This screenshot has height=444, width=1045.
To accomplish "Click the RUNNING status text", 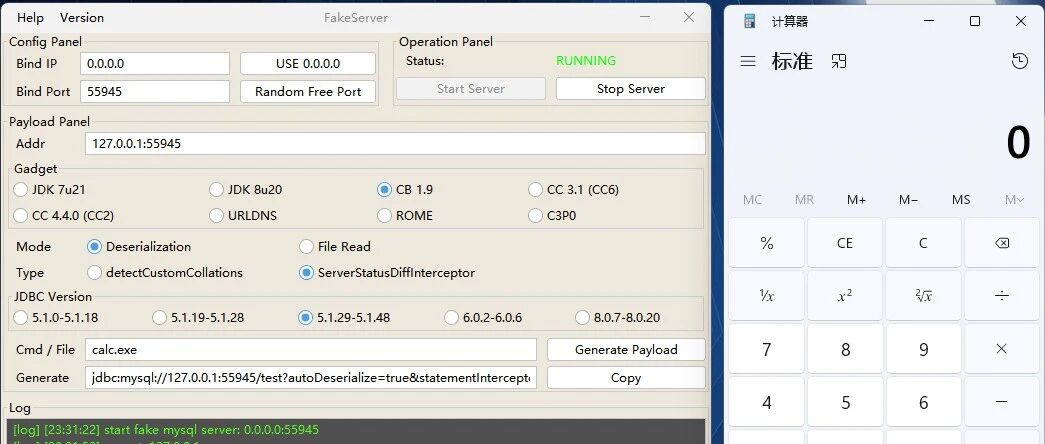I will [x=586, y=61].
